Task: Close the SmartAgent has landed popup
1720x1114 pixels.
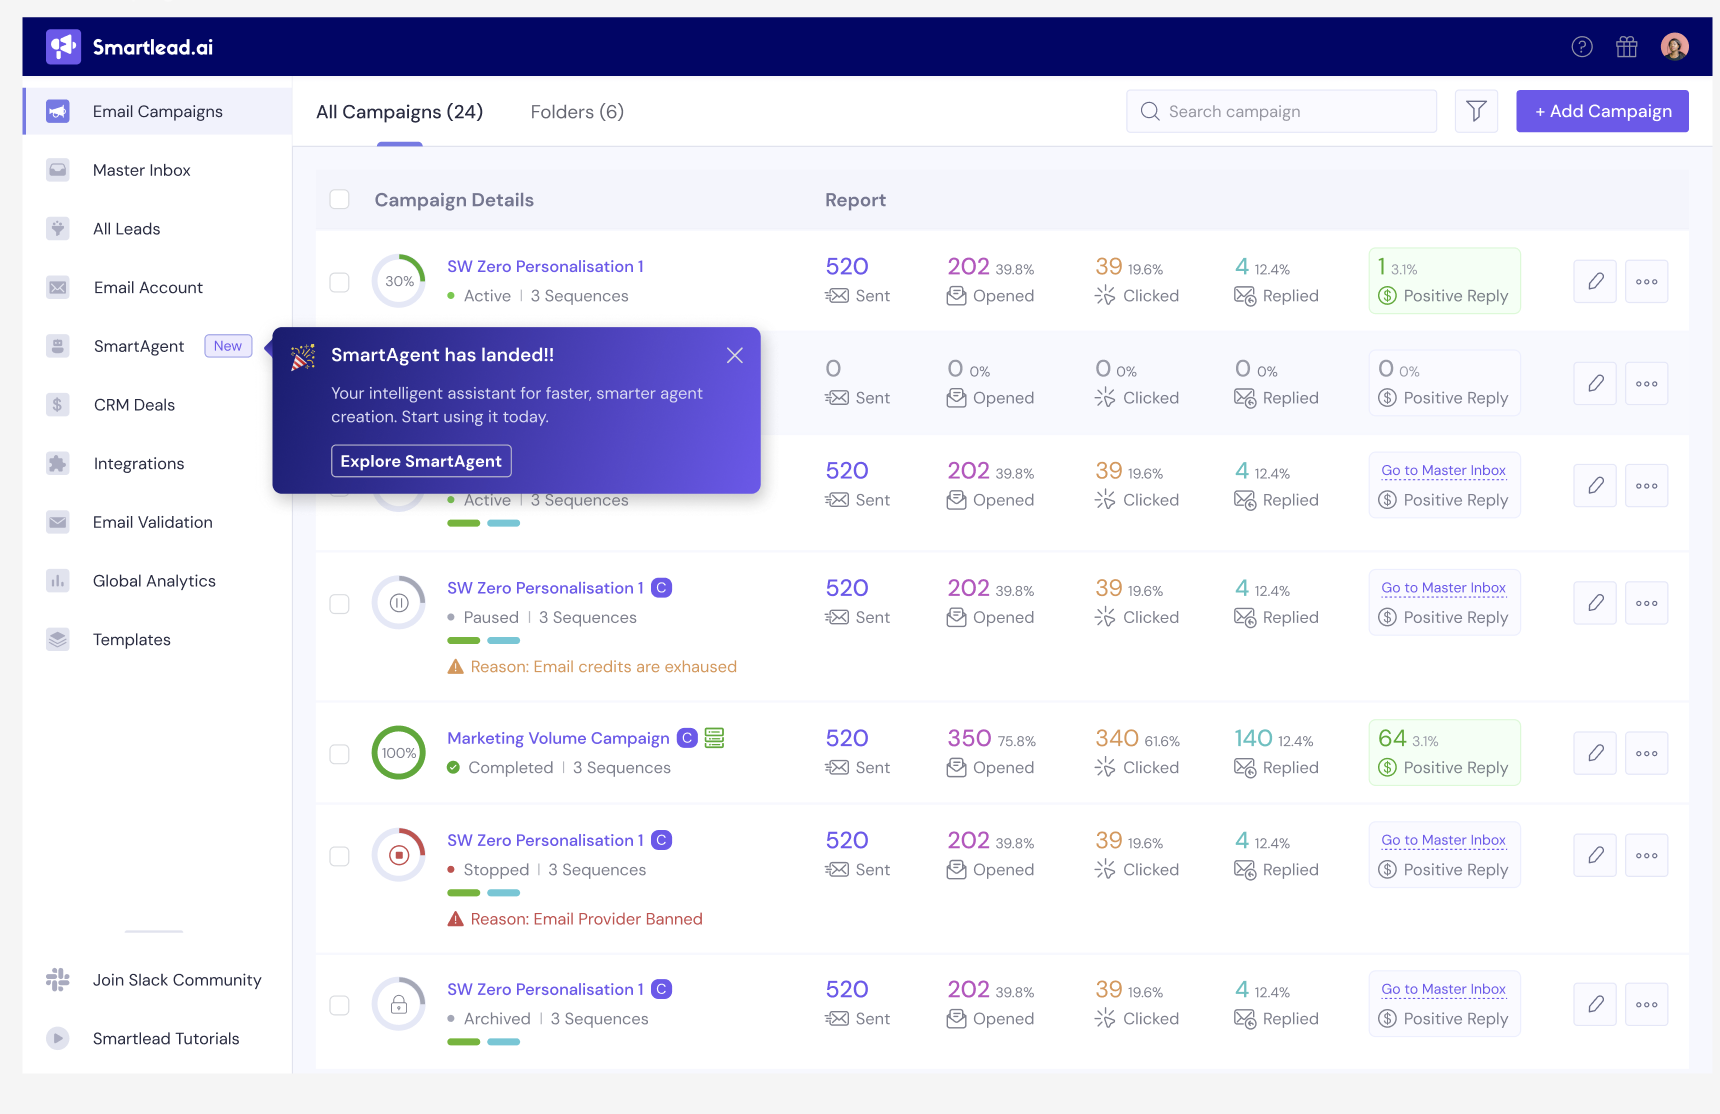Action: coord(735,355)
